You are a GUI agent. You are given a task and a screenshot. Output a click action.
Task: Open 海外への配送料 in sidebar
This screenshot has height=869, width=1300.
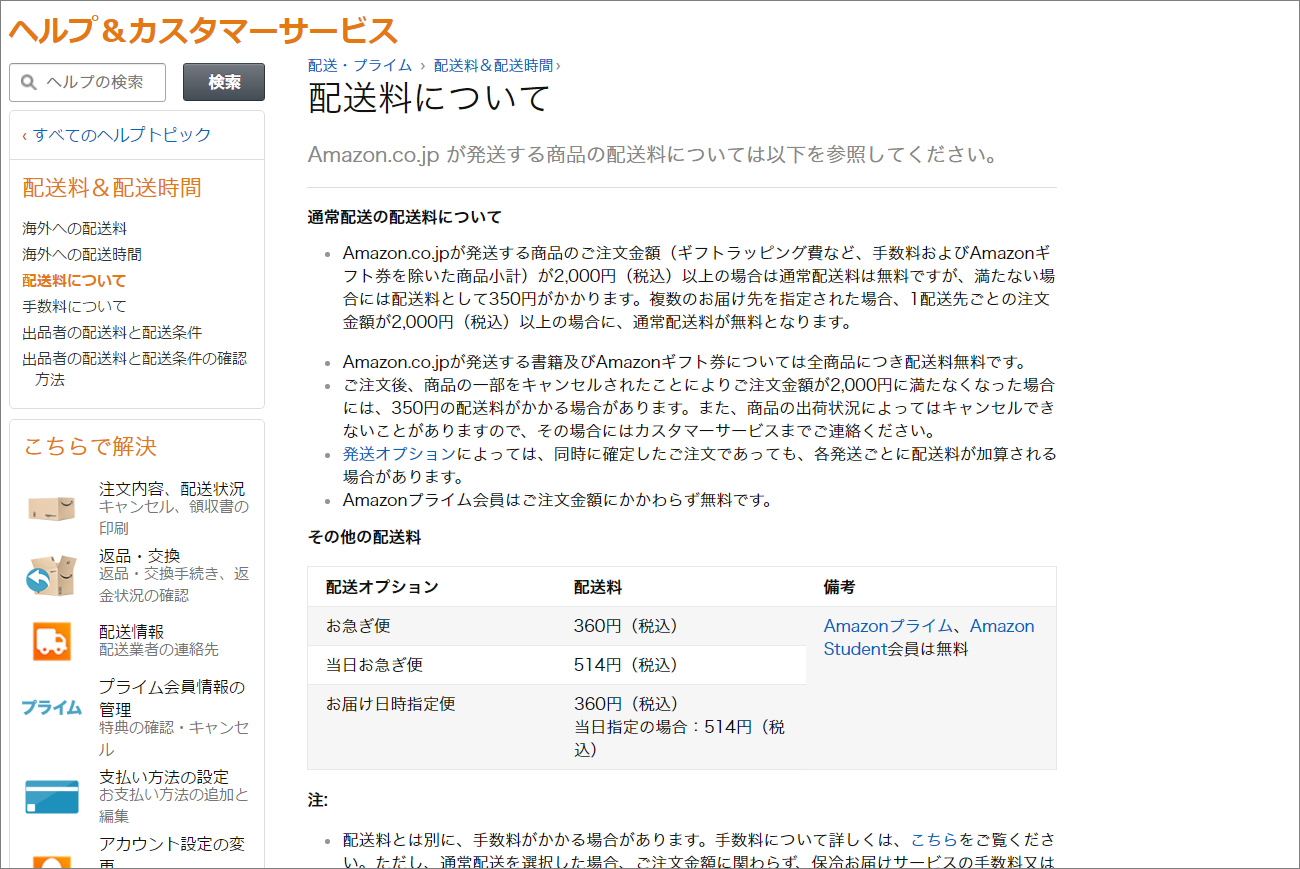[75, 229]
